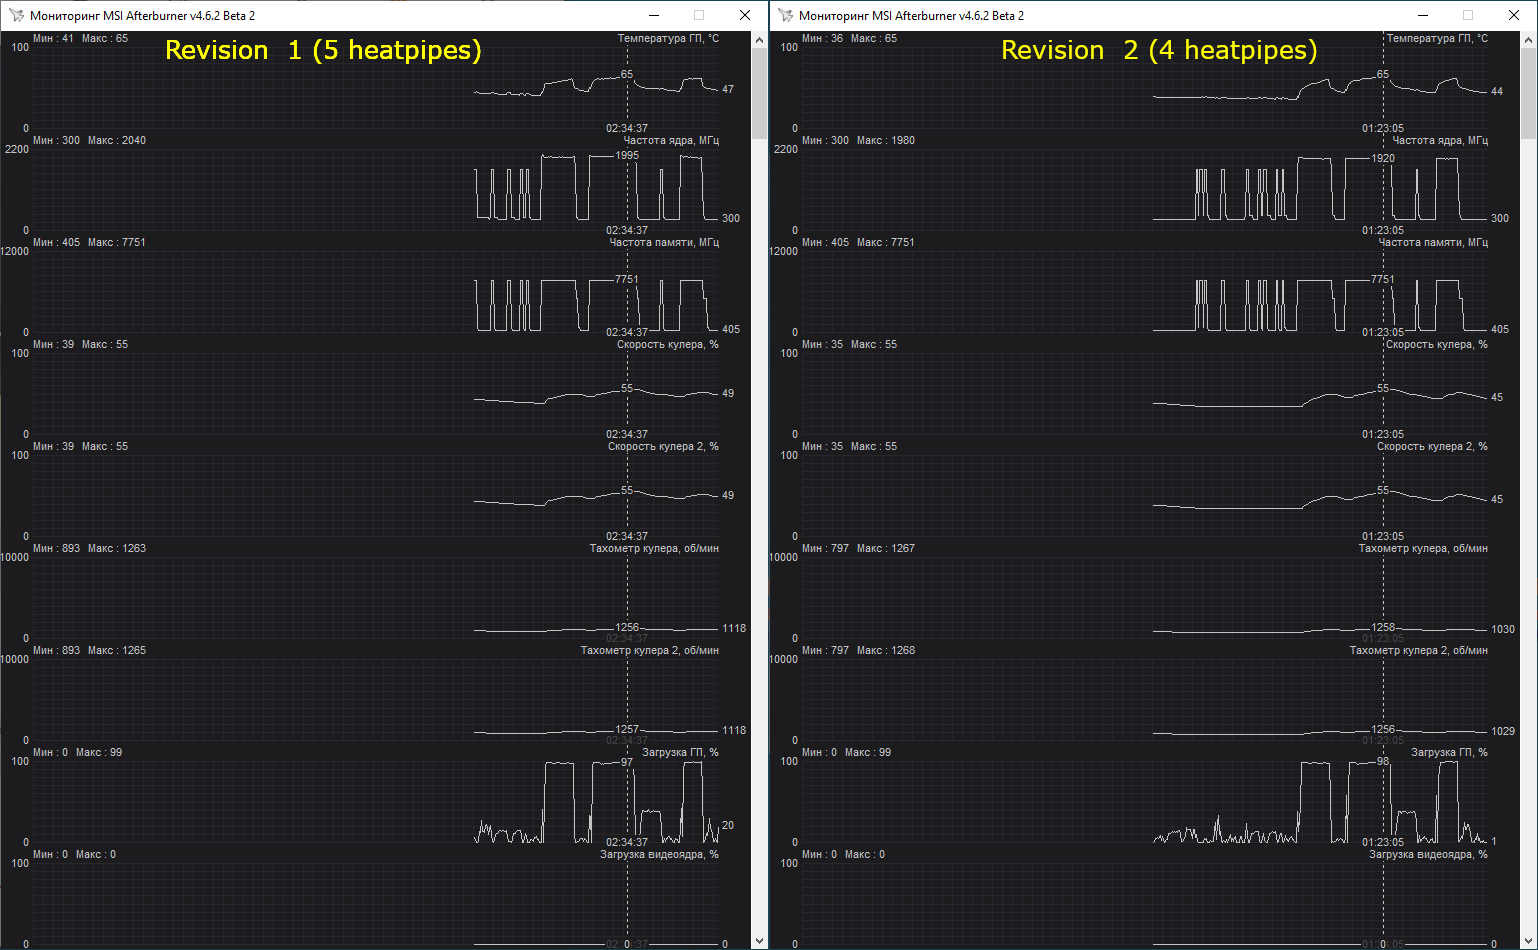Click 'Загрузка ГП, %' label in the right window
This screenshot has height=950, width=1538.
[x=1449, y=752]
